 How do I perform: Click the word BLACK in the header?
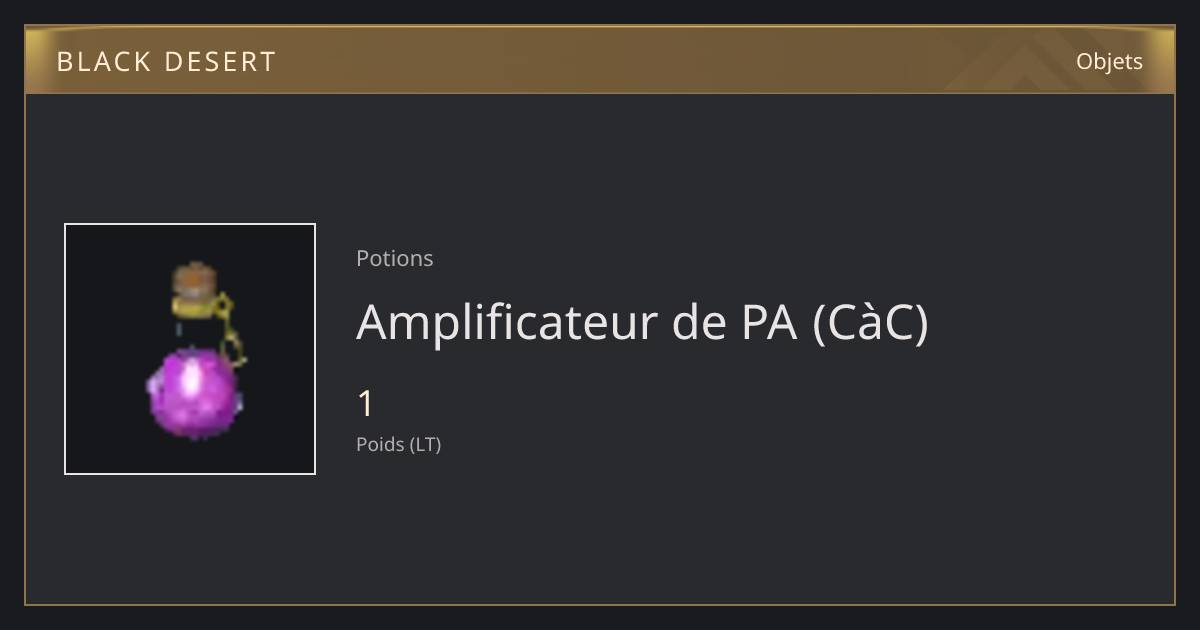103,61
